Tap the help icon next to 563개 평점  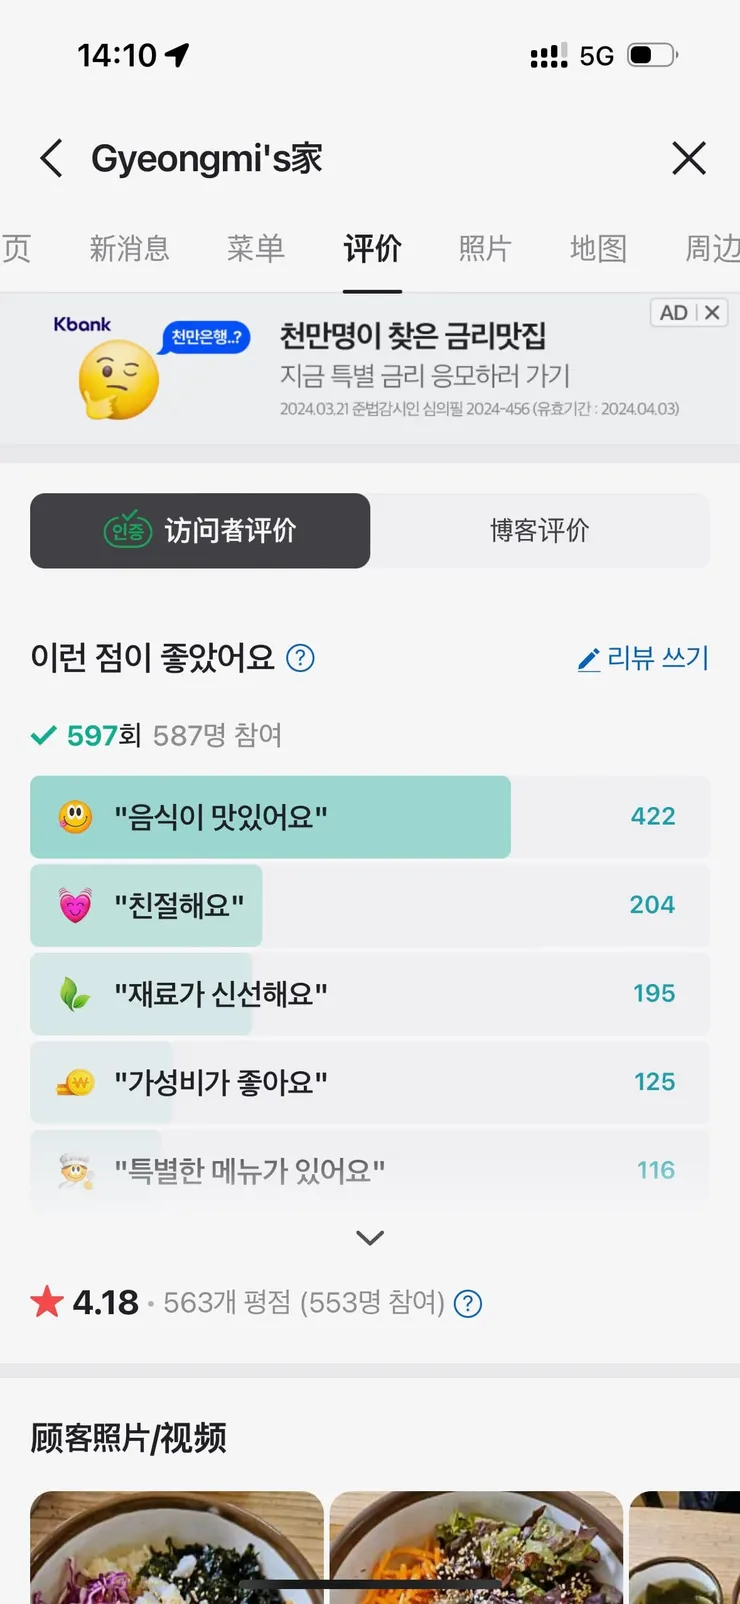[x=468, y=1303]
